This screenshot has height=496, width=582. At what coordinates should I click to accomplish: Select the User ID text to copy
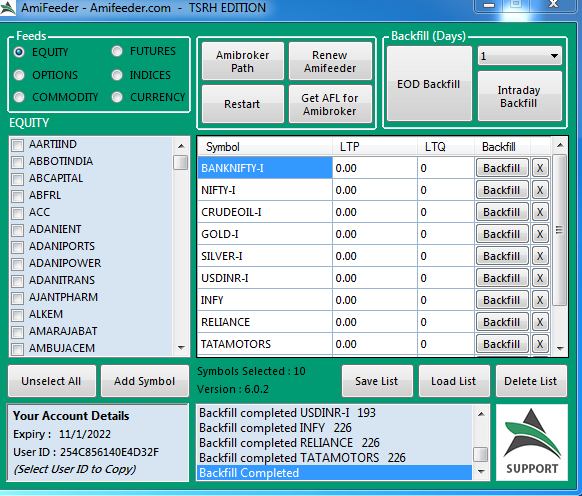pos(109,452)
